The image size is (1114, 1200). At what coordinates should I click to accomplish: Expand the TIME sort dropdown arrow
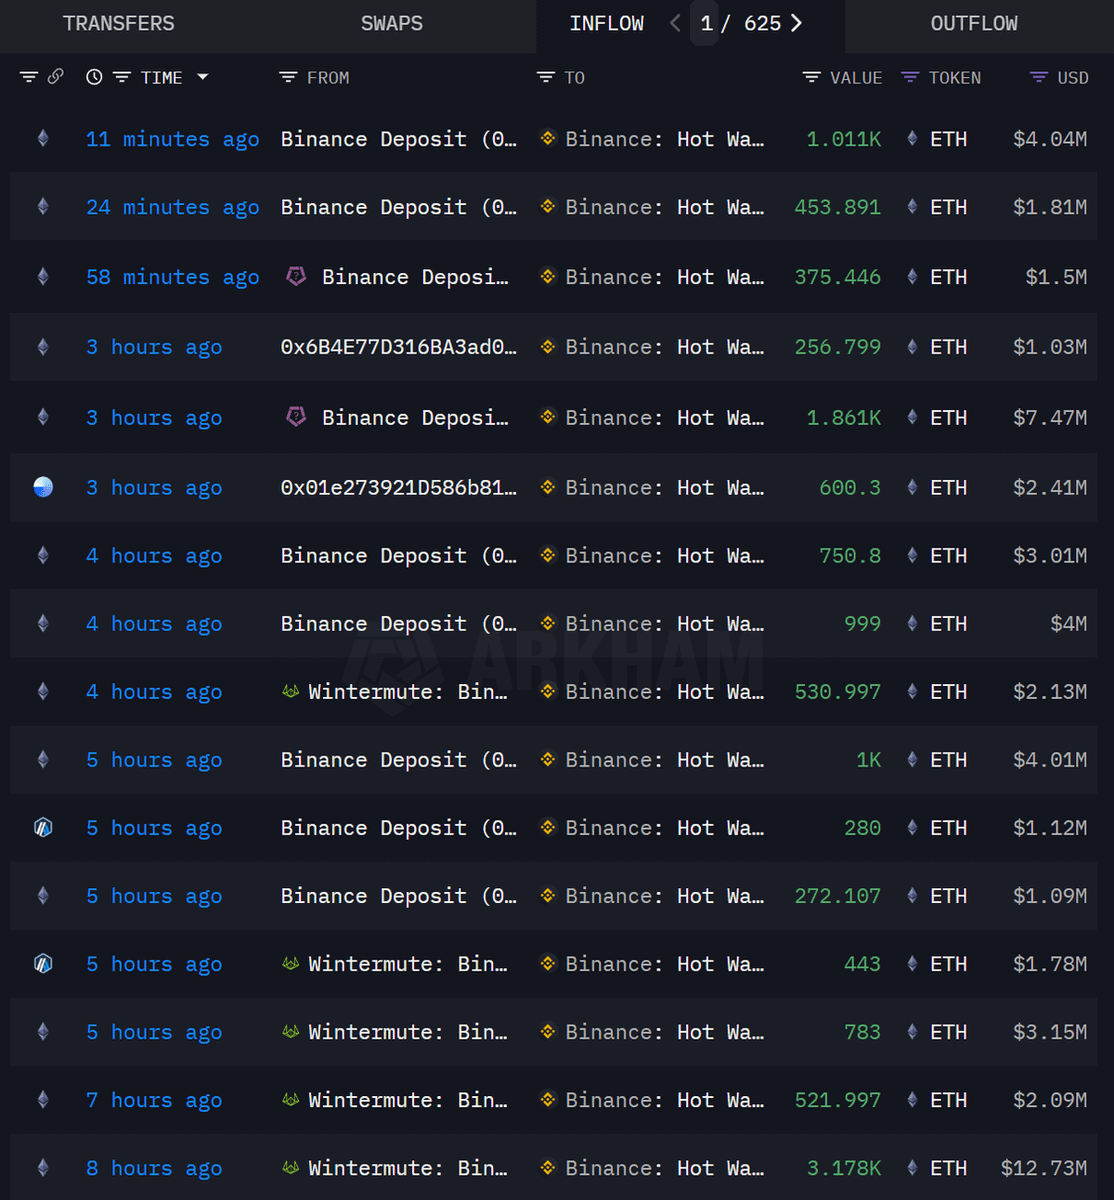click(x=203, y=77)
